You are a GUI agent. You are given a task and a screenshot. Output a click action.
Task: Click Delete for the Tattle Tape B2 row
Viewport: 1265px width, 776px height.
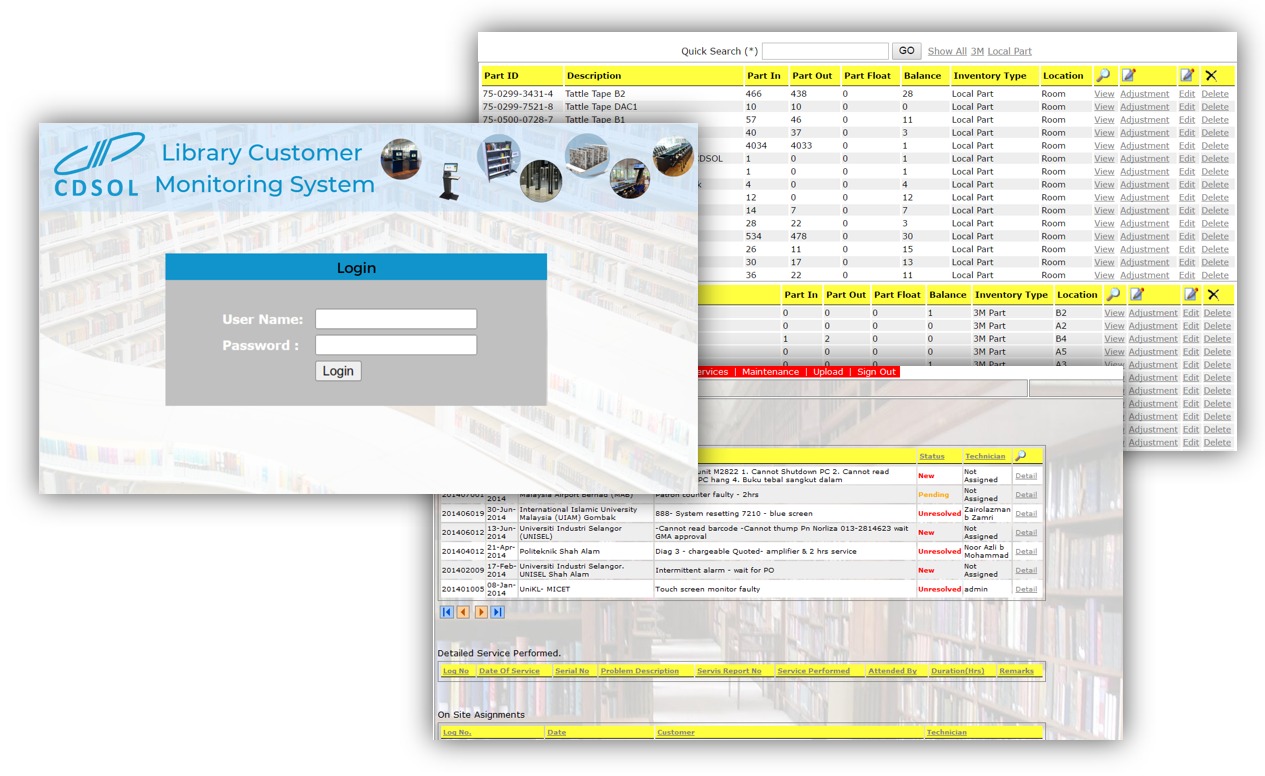click(1215, 94)
